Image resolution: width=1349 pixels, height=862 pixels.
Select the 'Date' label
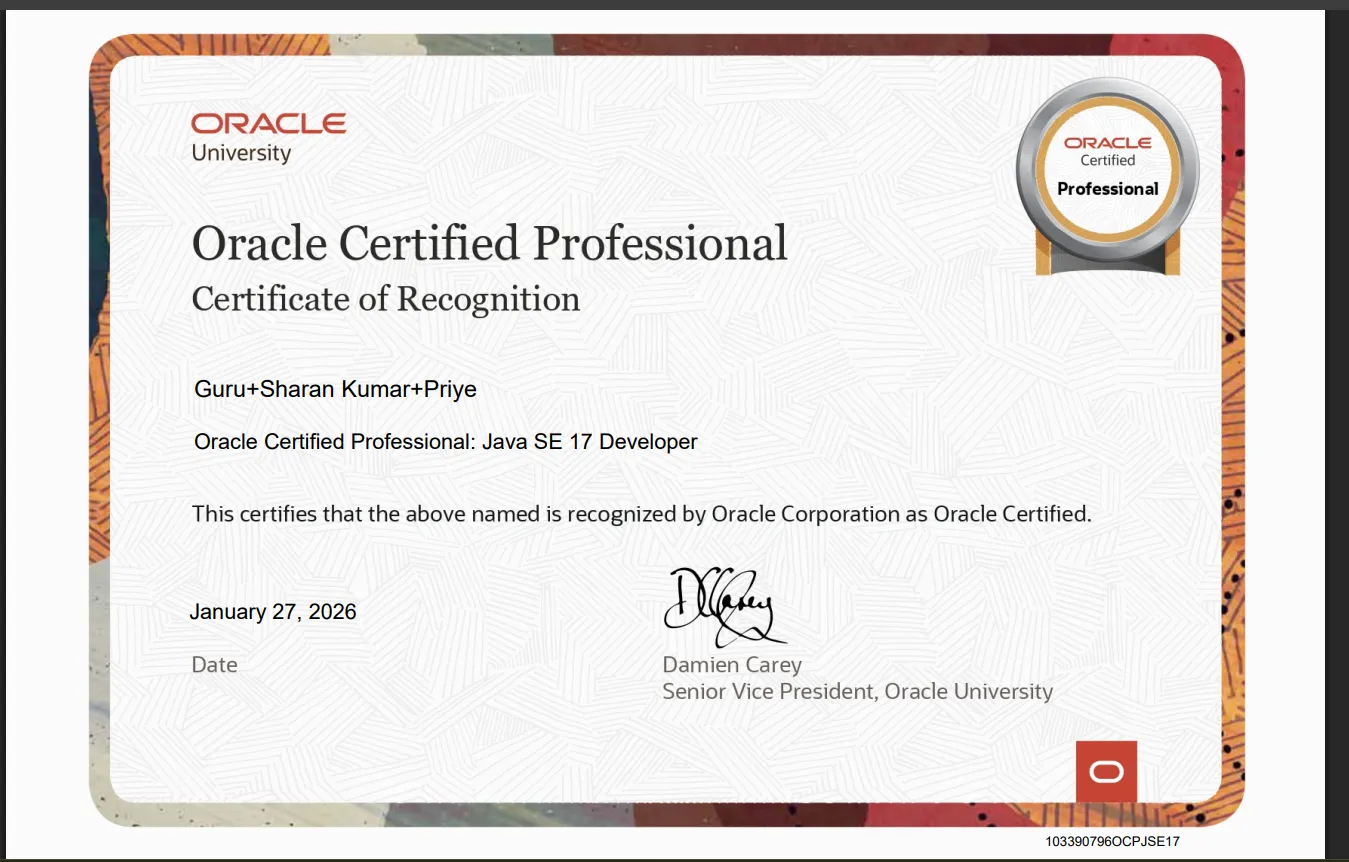point(214,664)
